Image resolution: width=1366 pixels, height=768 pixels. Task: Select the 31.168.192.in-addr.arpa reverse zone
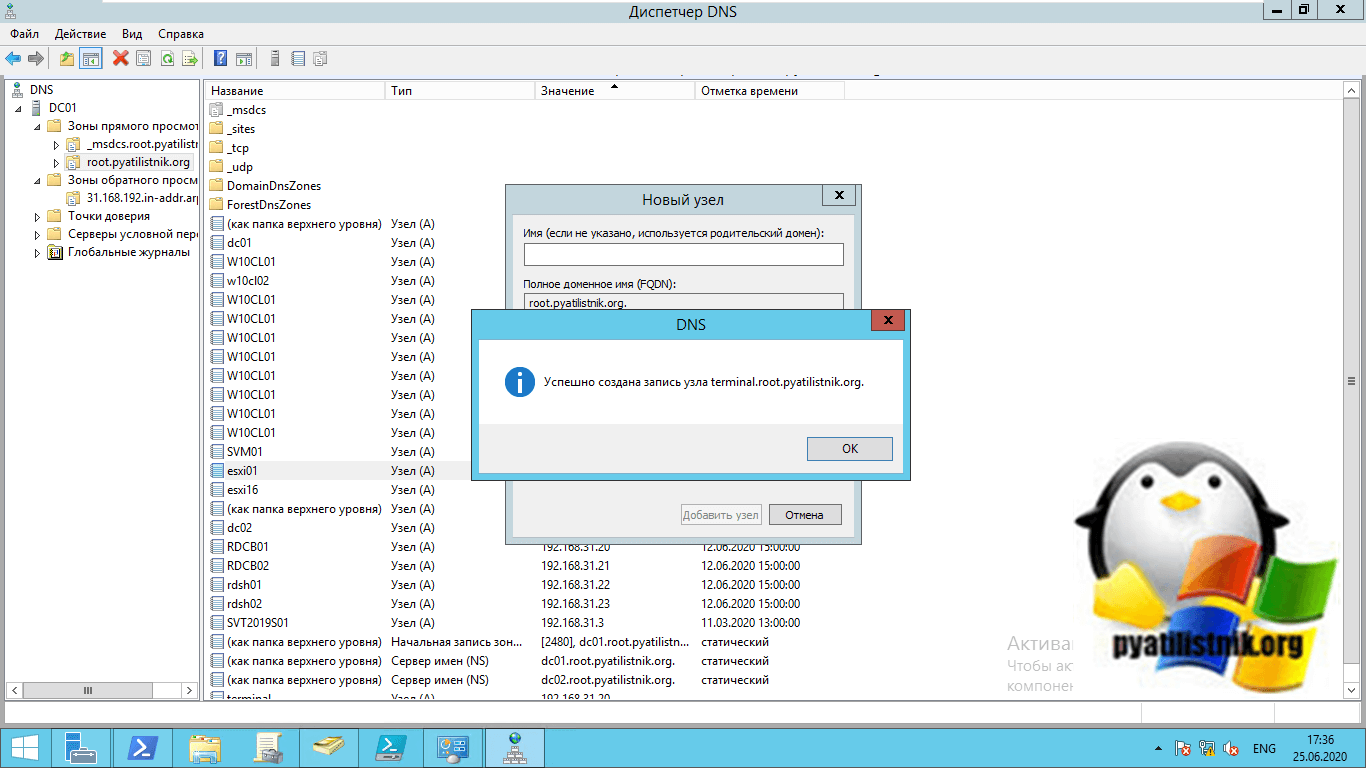pyautogui.click(x=142, y=198)
